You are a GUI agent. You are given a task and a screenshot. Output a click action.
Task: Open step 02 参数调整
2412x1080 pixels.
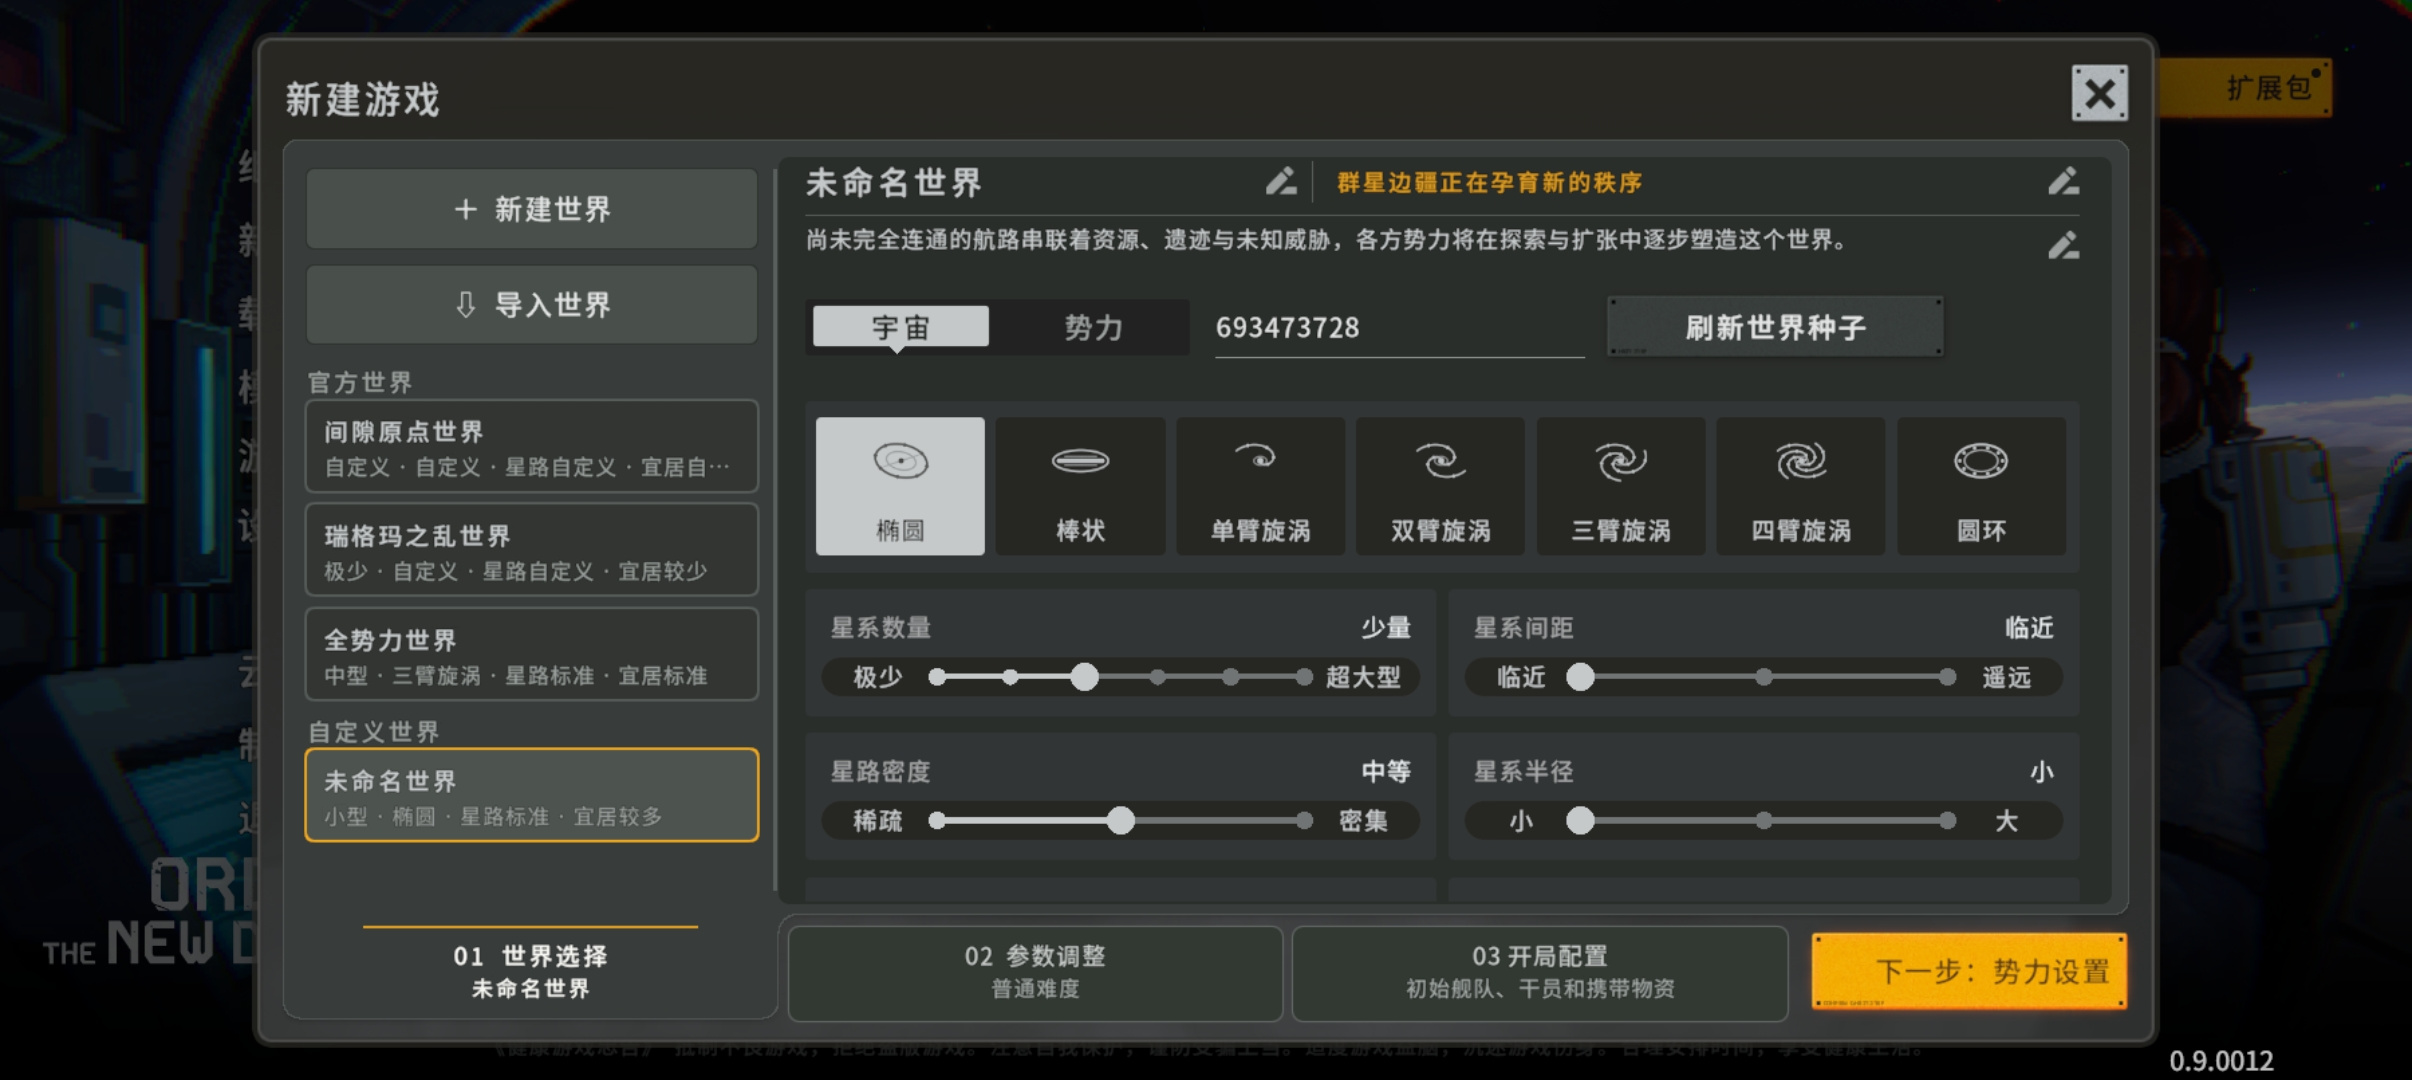click(x=1035, y=972)
